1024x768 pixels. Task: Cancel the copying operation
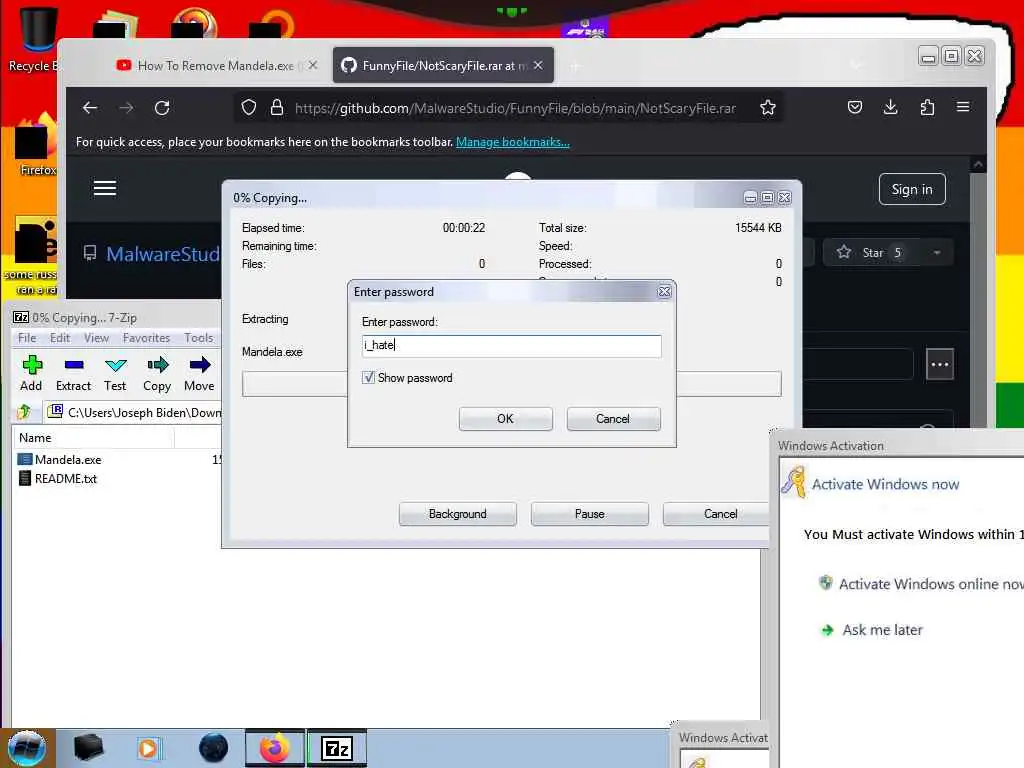(x=716, y=514)
